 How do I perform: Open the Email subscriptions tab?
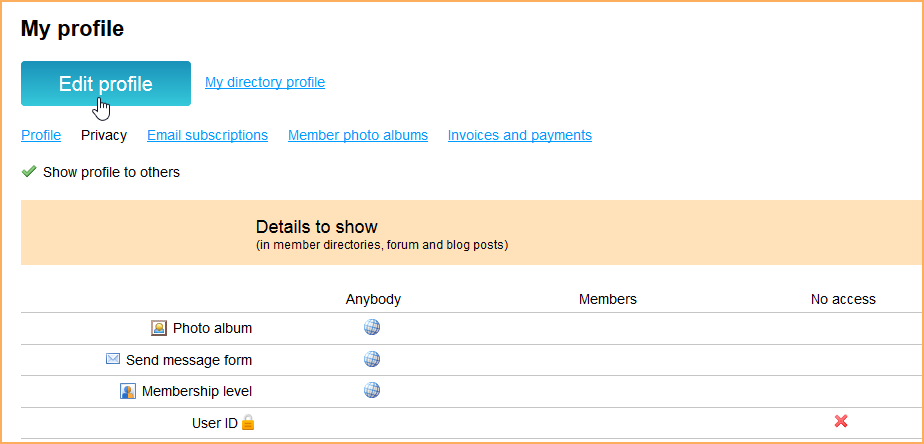click(x=207, y=136)
